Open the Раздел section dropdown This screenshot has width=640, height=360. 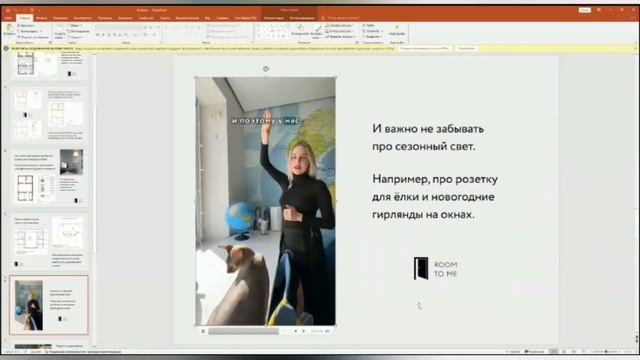(76, 37)
